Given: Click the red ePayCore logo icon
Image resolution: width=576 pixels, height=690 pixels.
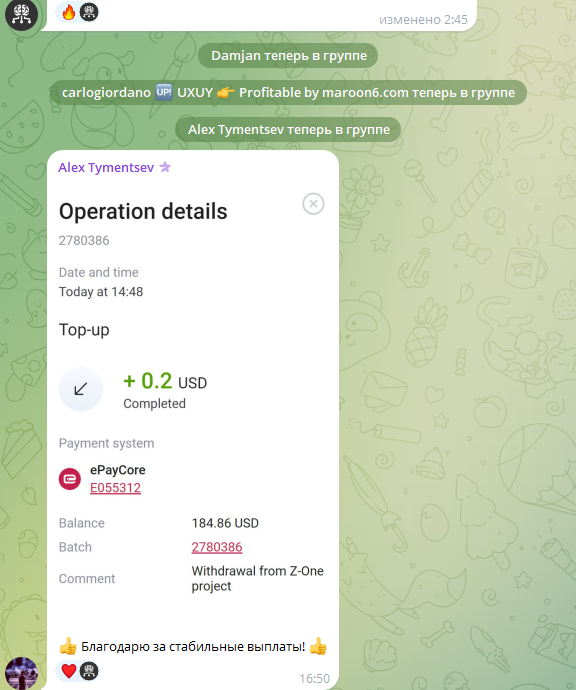Looking at the screenshot, I should click(70, 479).
